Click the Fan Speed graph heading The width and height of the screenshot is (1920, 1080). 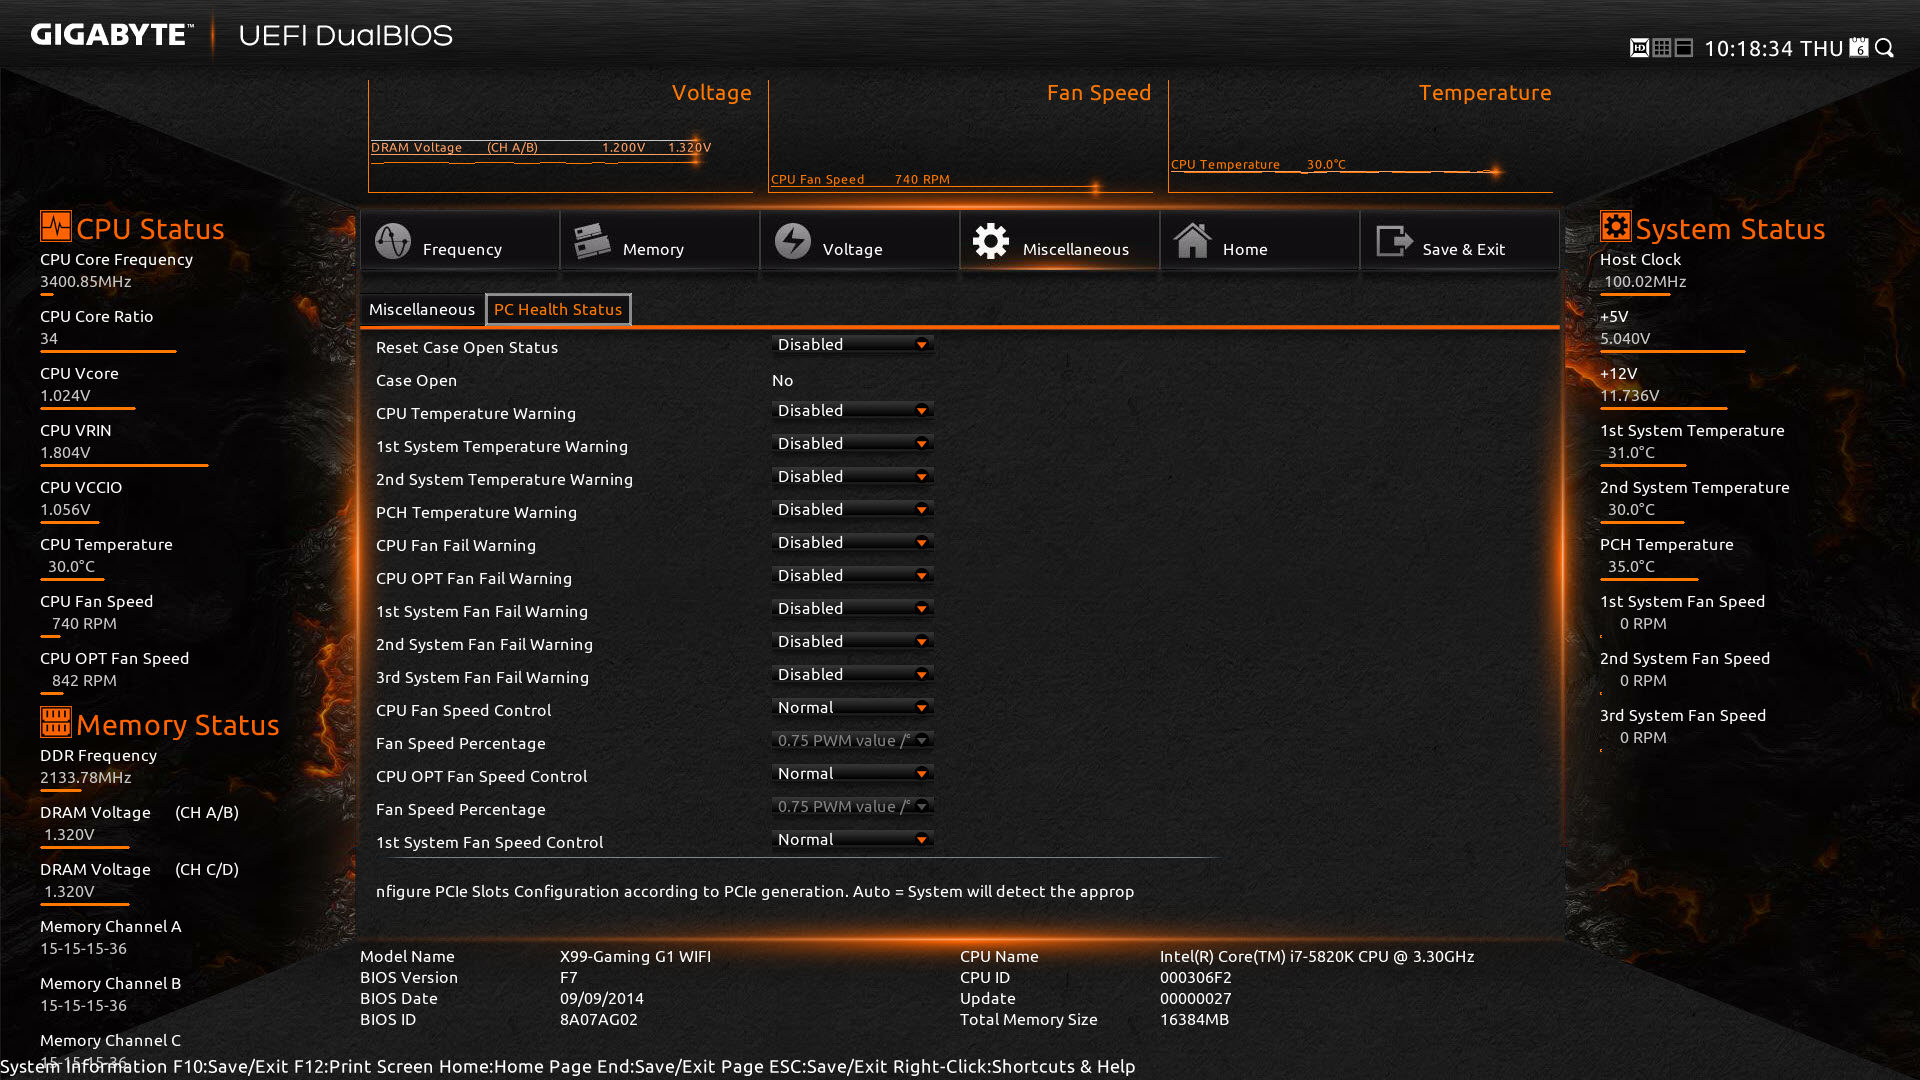(x=1099, y=93)
